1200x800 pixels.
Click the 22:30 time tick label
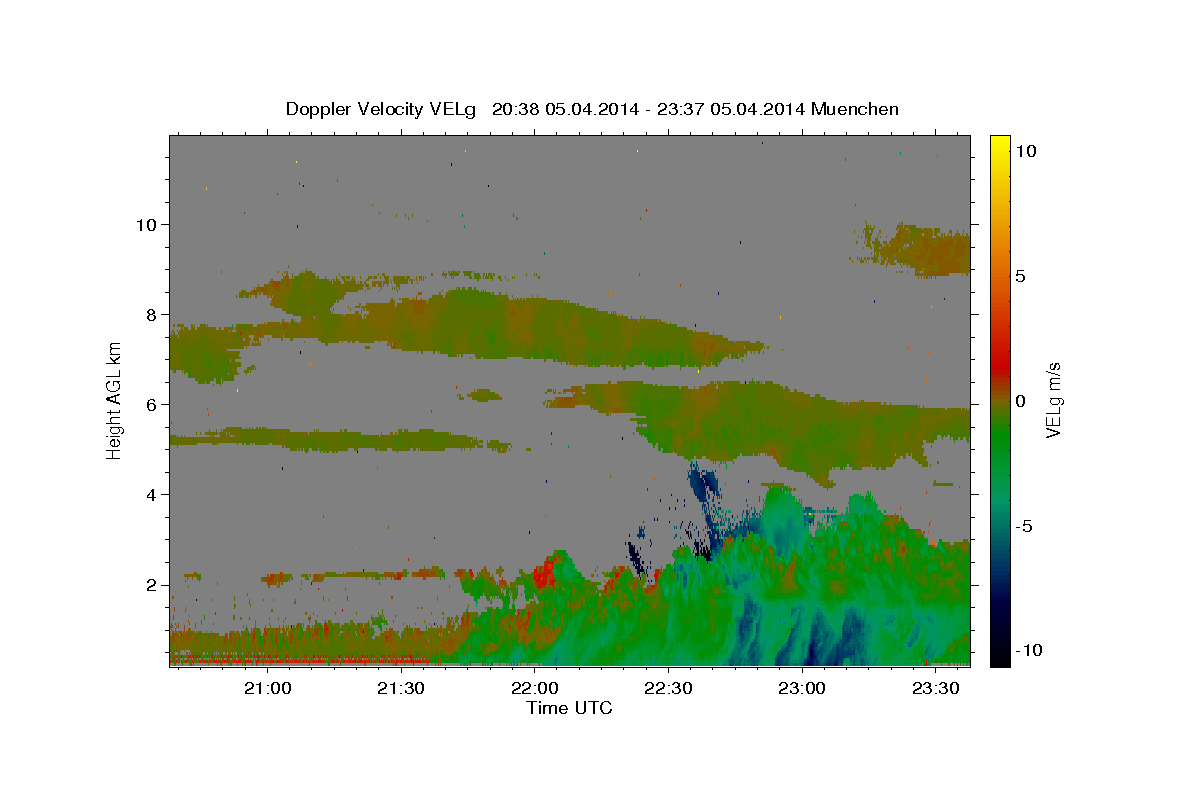coord(668,688)
